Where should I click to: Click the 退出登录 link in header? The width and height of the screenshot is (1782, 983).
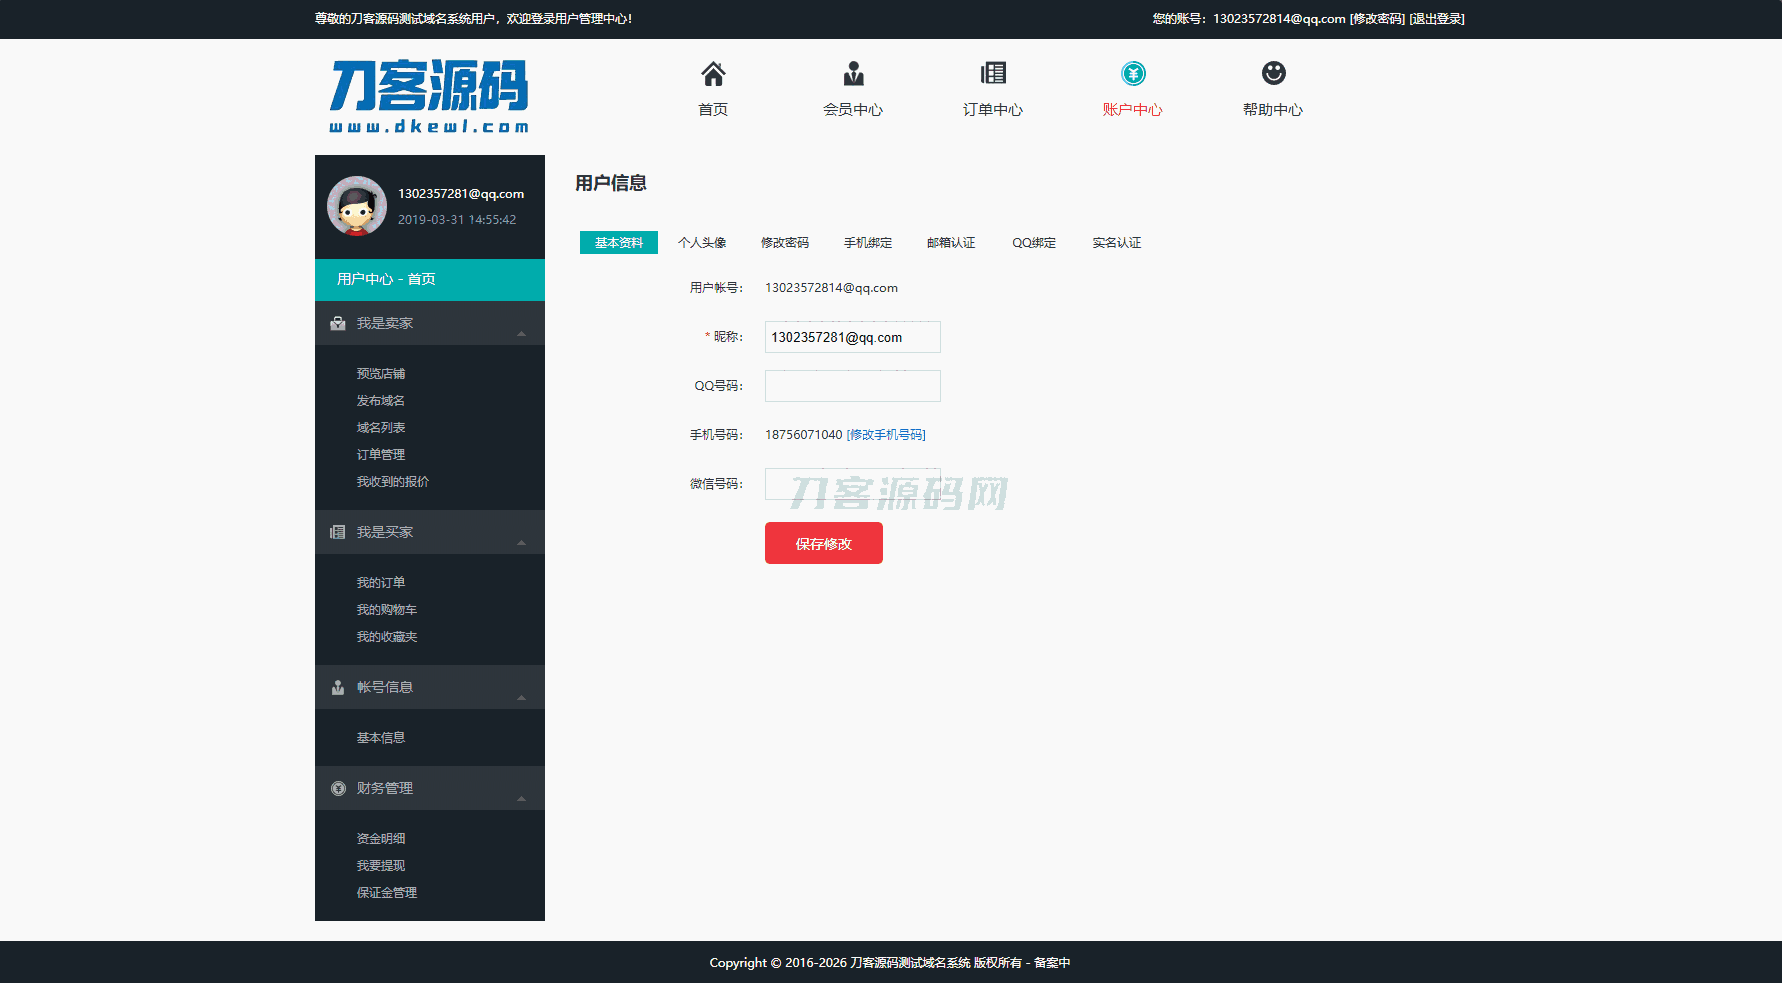[x=1437, y=19]
